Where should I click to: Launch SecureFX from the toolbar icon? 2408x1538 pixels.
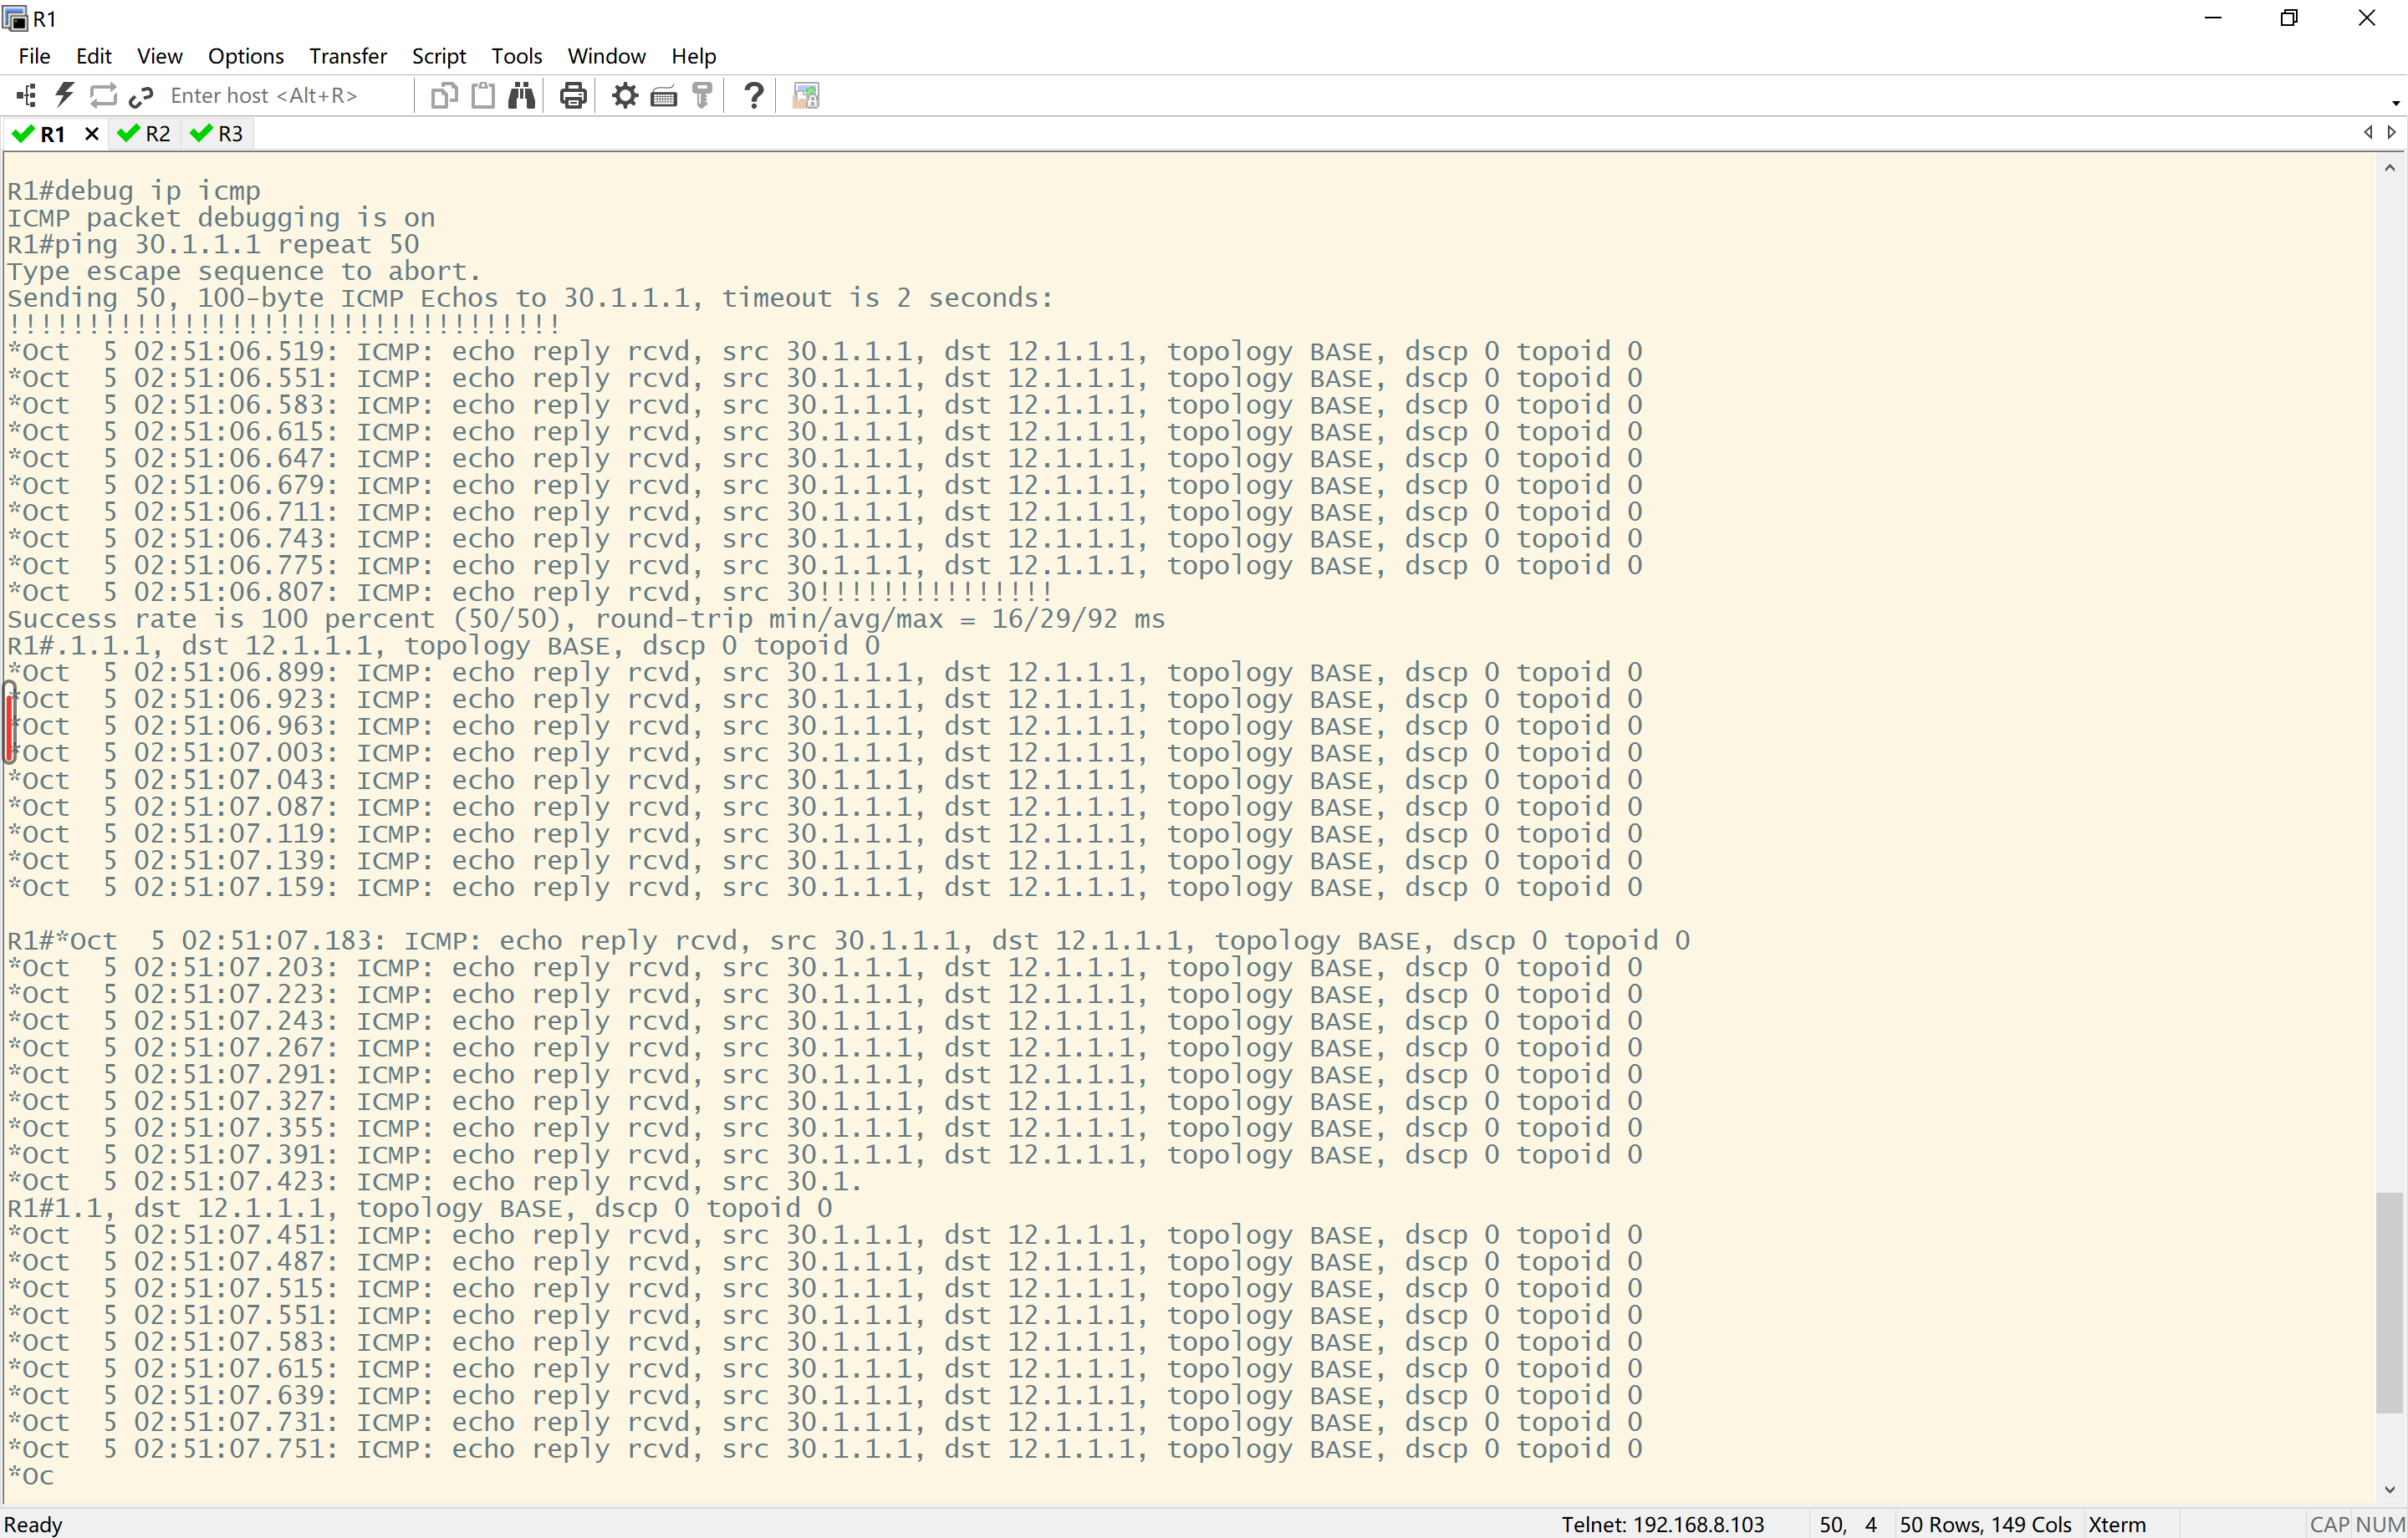click(x=806, y=95)
